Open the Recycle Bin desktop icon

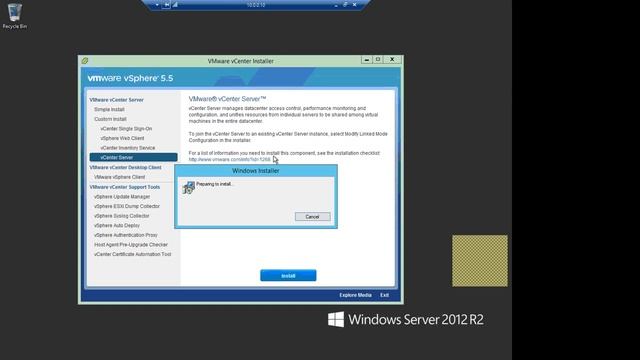tap(15, 16)
